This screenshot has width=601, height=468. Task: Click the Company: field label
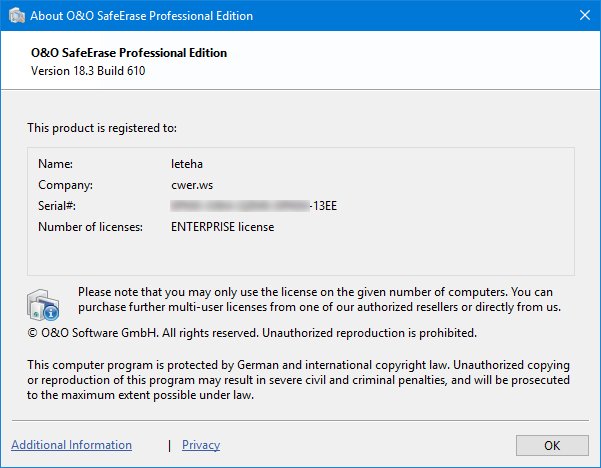click(65, 184)
